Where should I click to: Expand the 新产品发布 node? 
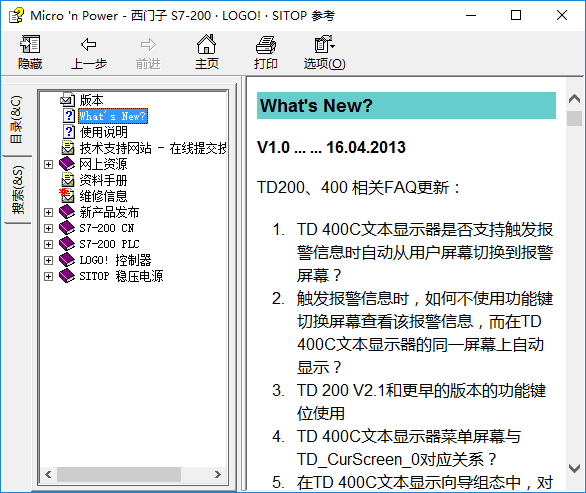click(48, 212)
